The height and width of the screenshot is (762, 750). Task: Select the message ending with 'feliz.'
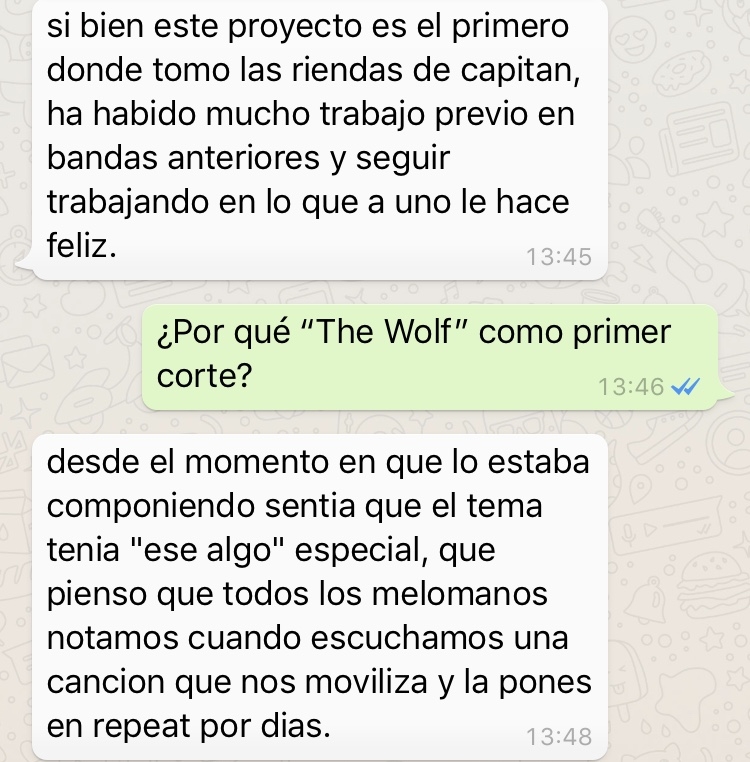[x=320, y=139]
